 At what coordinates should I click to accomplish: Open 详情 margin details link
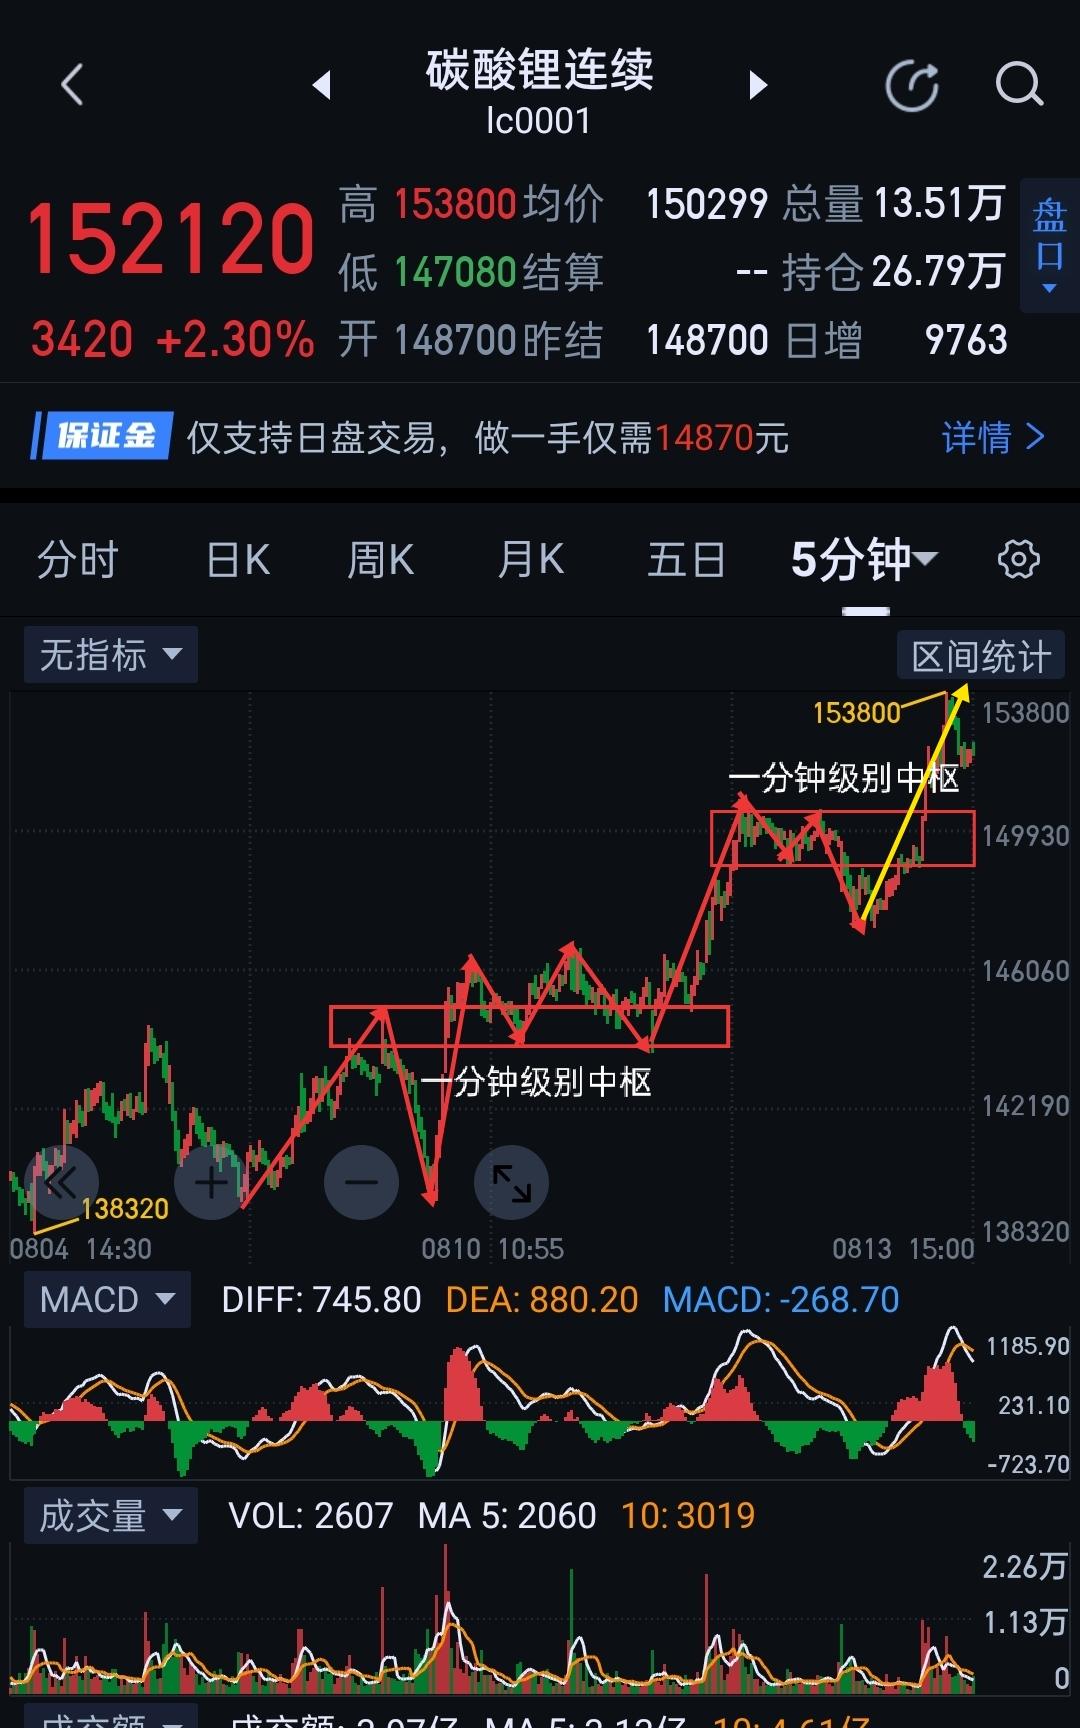(x=993, y=437)
